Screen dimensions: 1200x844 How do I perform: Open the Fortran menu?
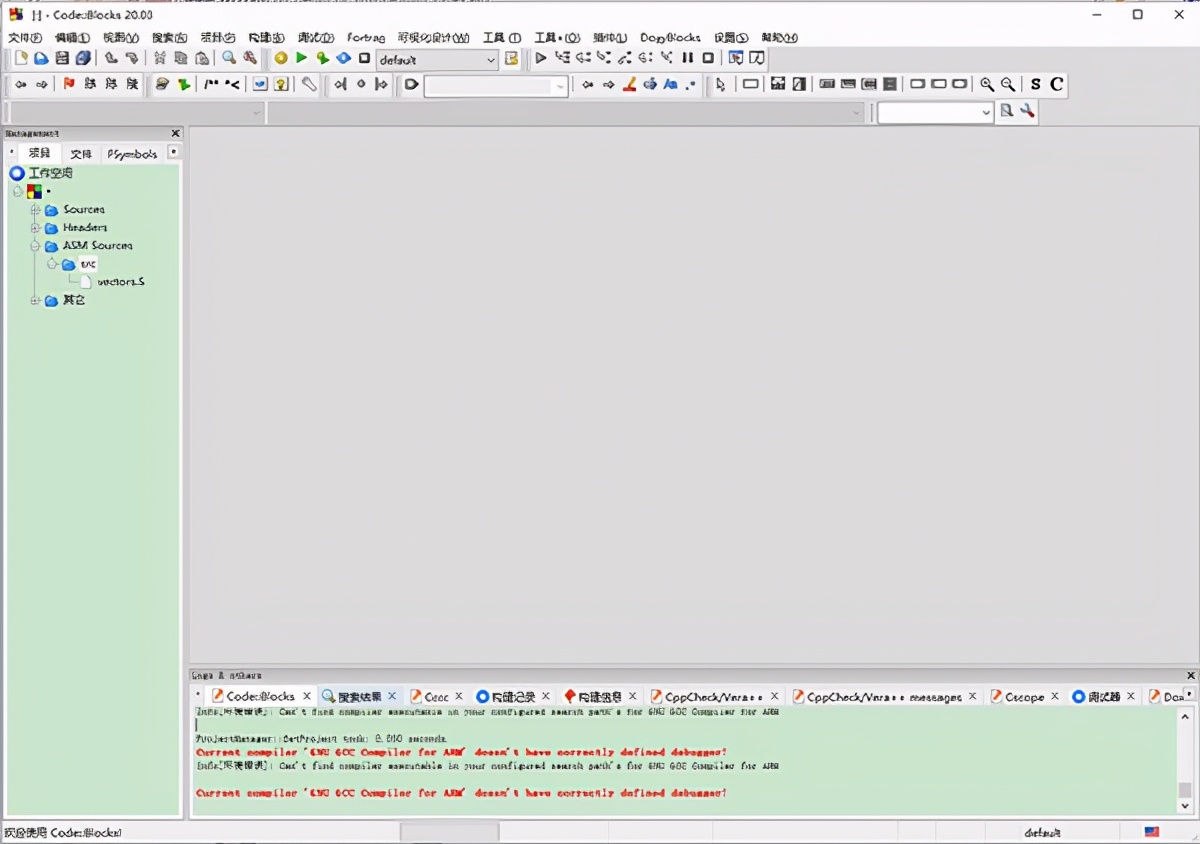point(366,37)
